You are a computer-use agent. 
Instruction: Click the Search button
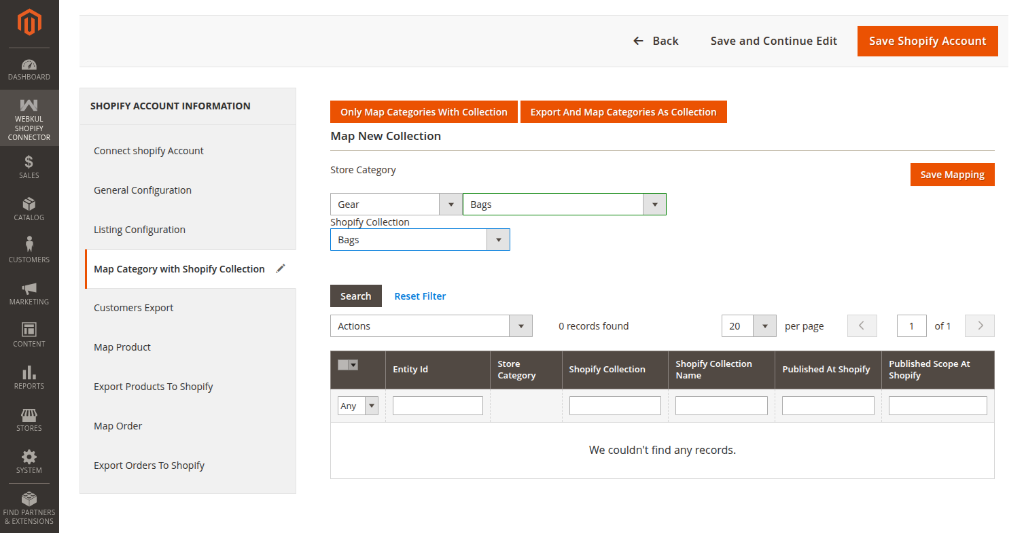(356, 296)
